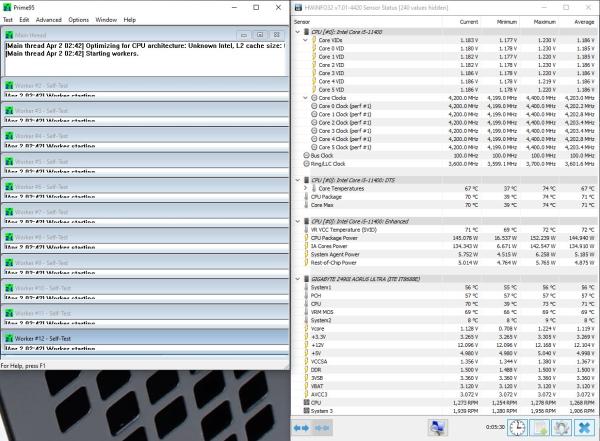Reset the HWiNFO elapsed time clock

[x=518, y=427]
